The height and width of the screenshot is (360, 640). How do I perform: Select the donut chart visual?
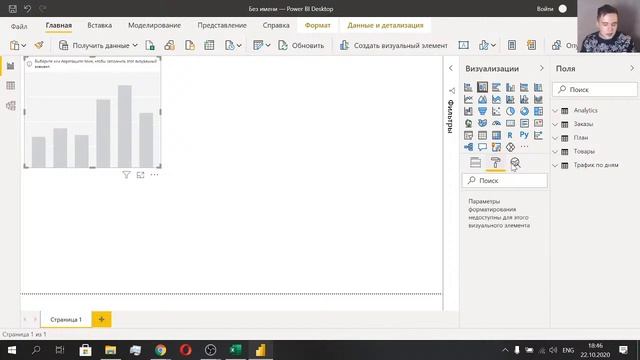[524, 111]
